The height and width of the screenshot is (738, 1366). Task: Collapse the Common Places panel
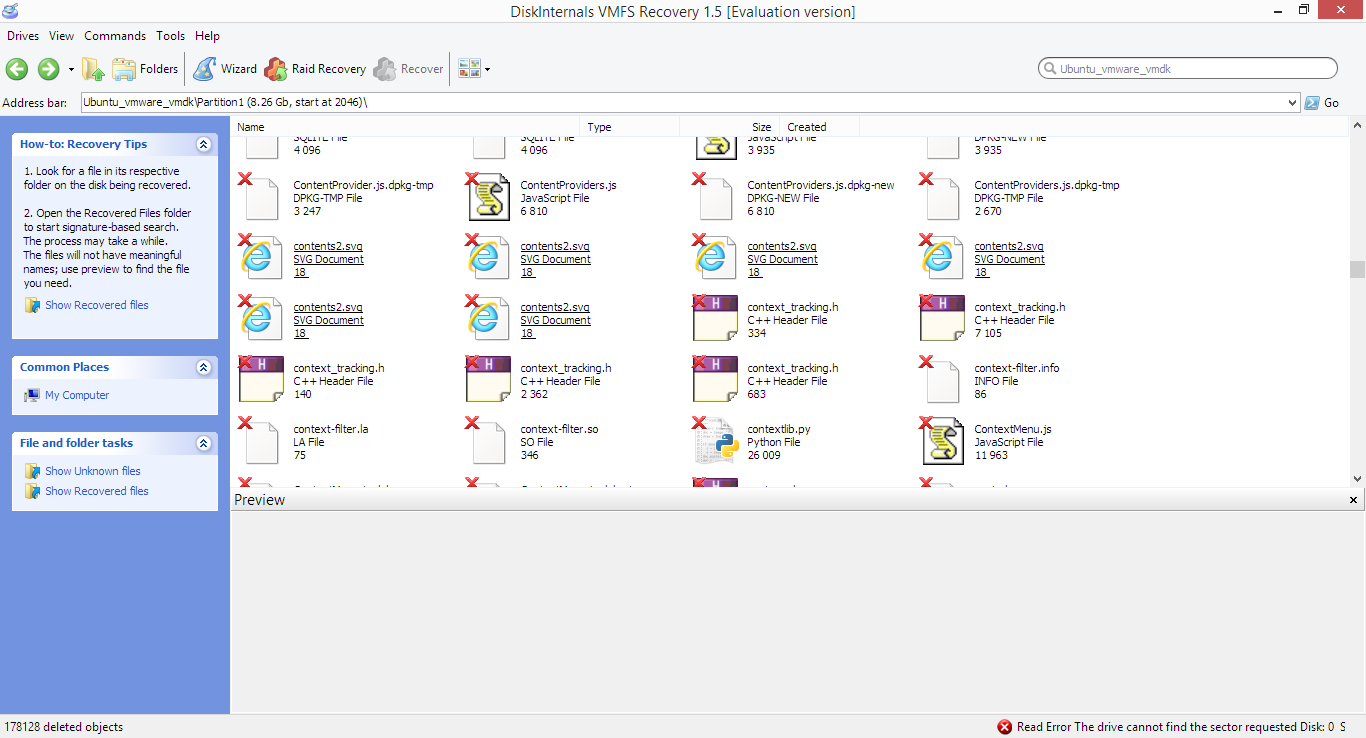(204, 367)
